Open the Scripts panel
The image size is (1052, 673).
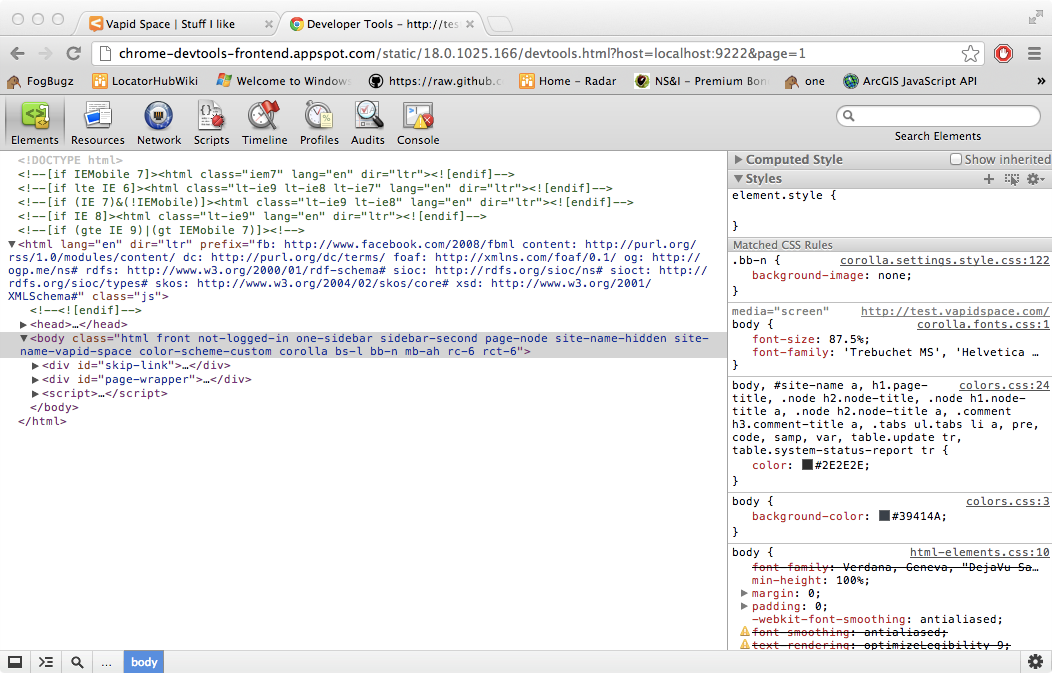pyautogui.click(x=211, y=123)
